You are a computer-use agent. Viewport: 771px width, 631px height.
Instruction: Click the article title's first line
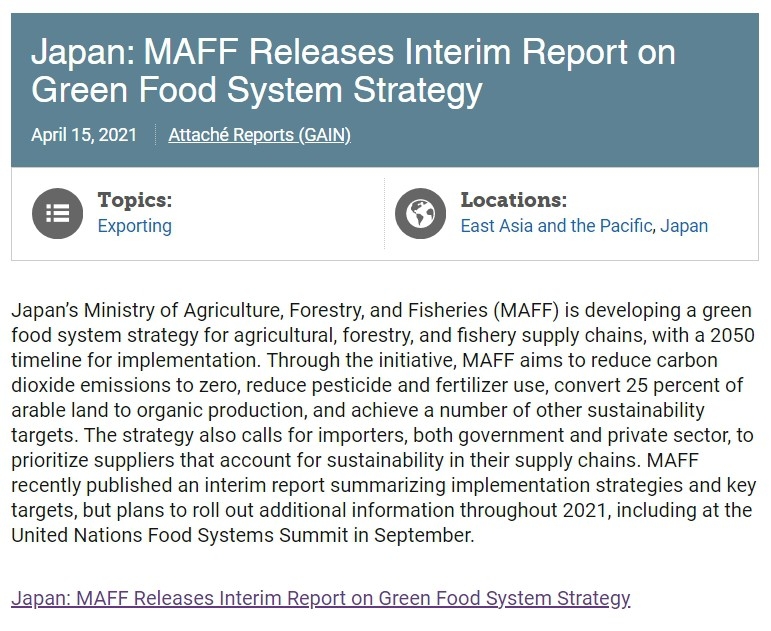coord(353,51)
